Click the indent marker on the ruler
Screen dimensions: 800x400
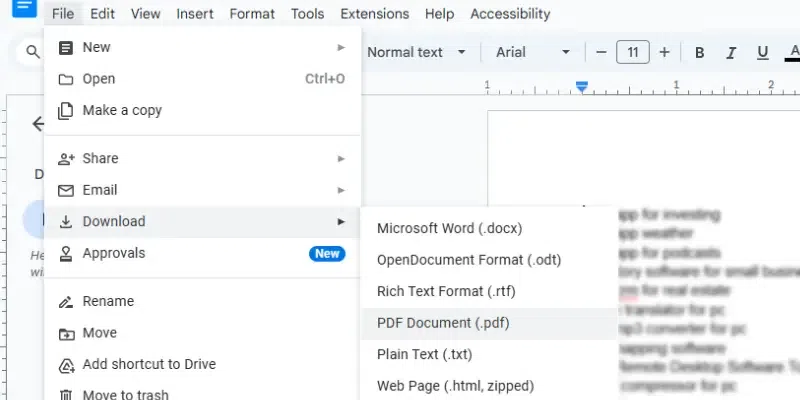(582, 87)
